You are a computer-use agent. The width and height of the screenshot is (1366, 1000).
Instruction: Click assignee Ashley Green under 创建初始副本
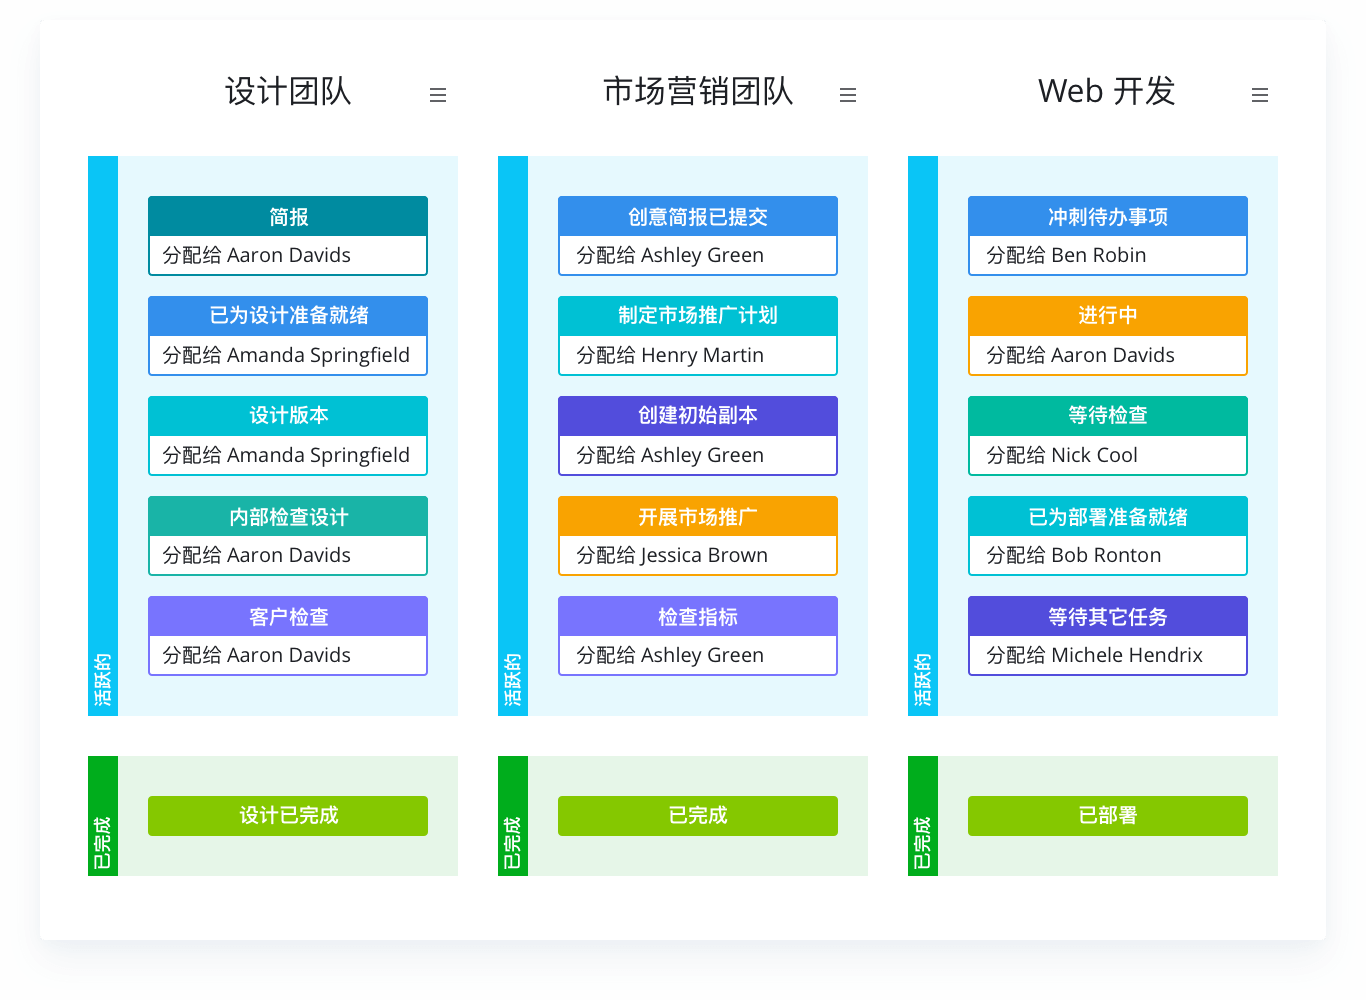(670, 455)
